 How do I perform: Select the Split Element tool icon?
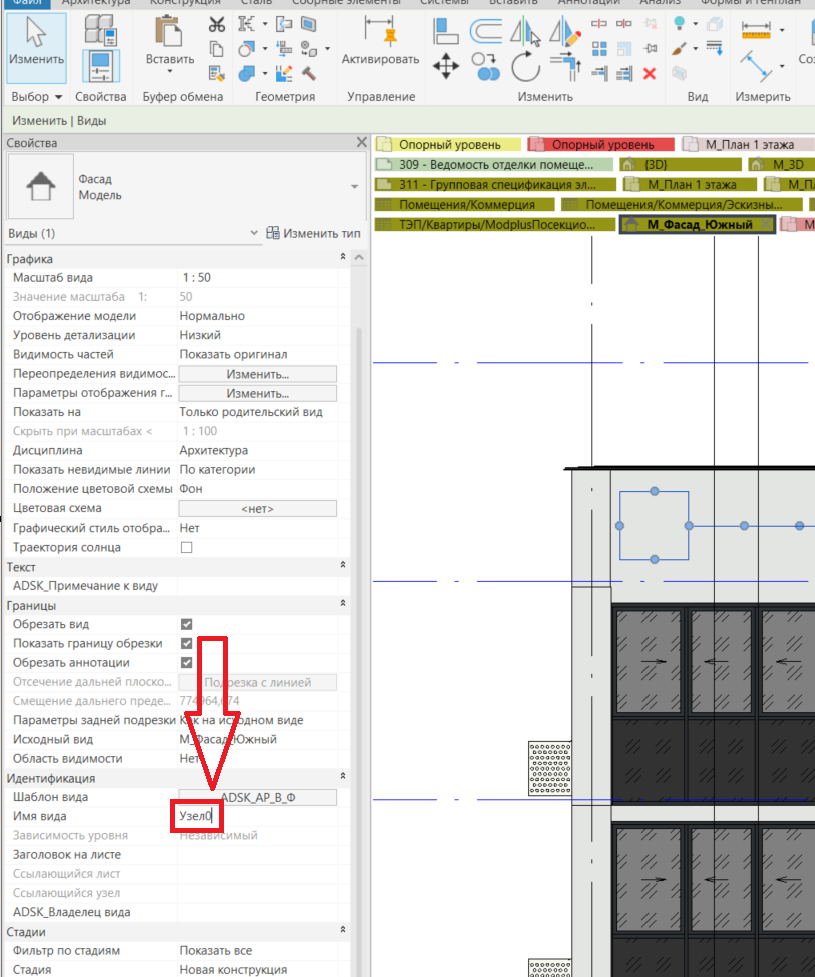599,24
